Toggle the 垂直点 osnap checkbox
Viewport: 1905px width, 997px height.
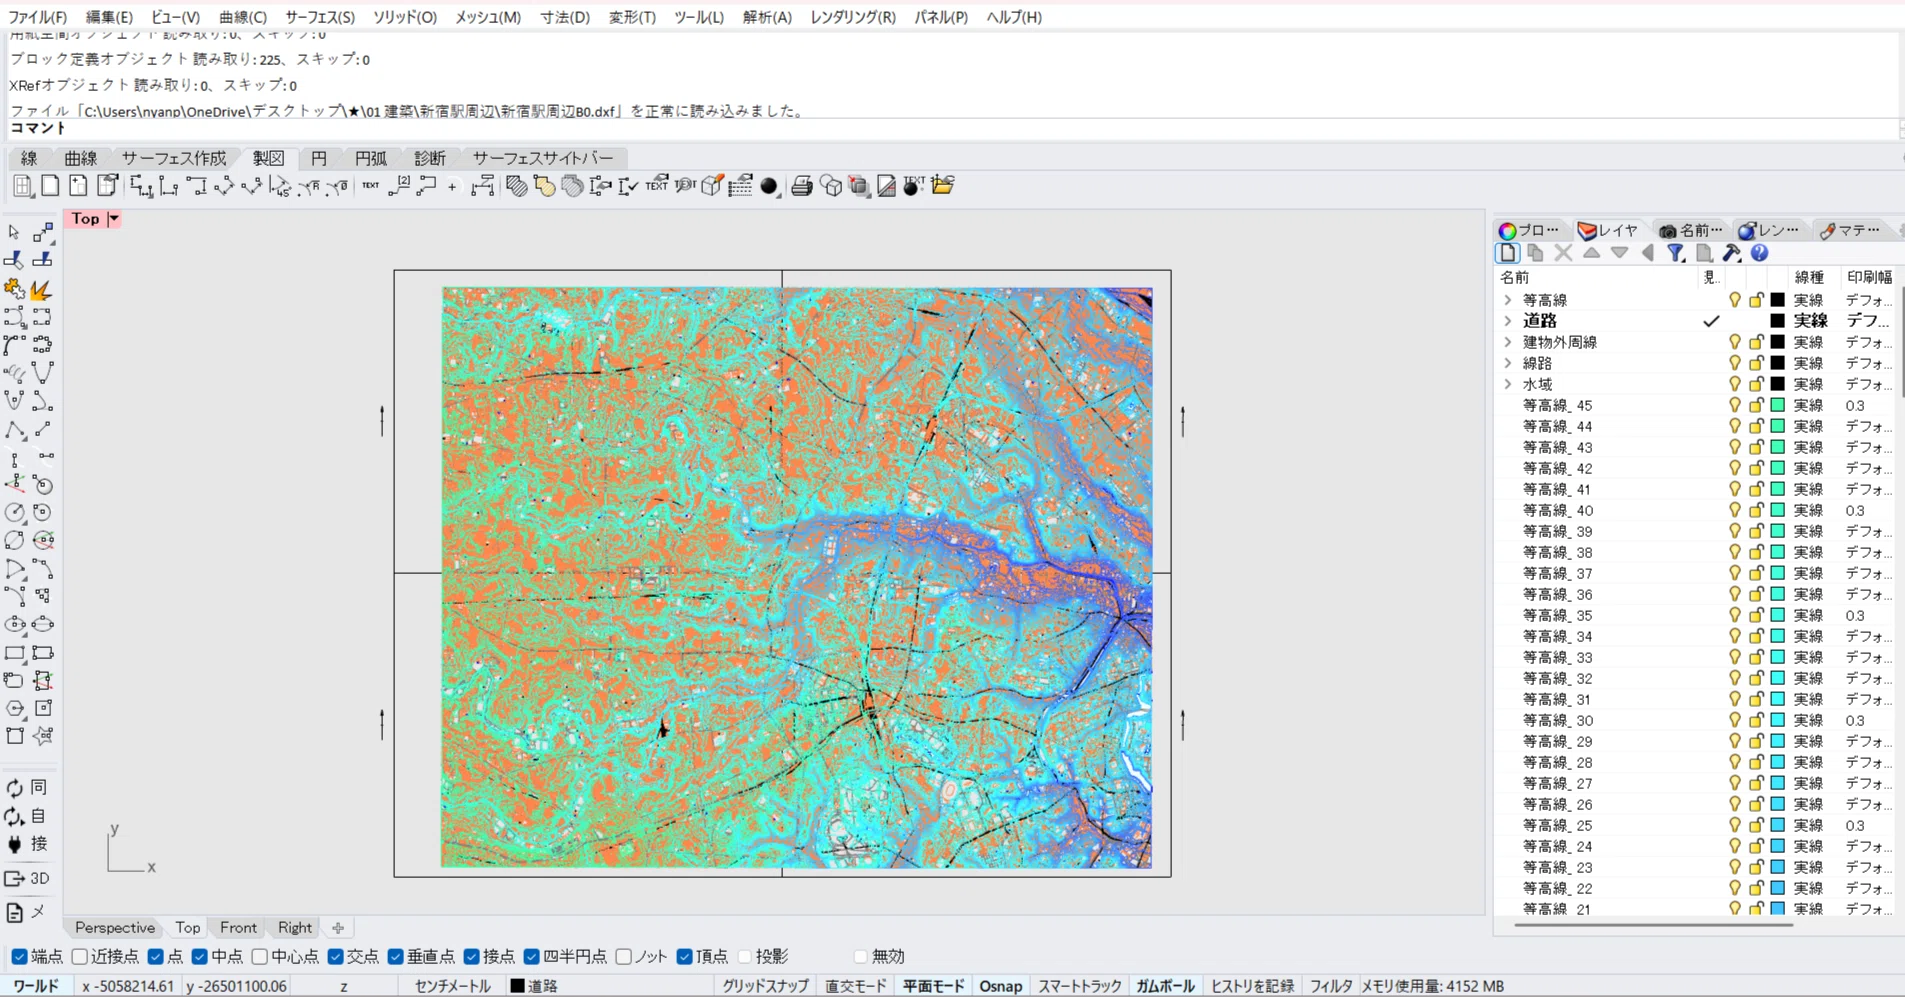[x=396, y=957]
